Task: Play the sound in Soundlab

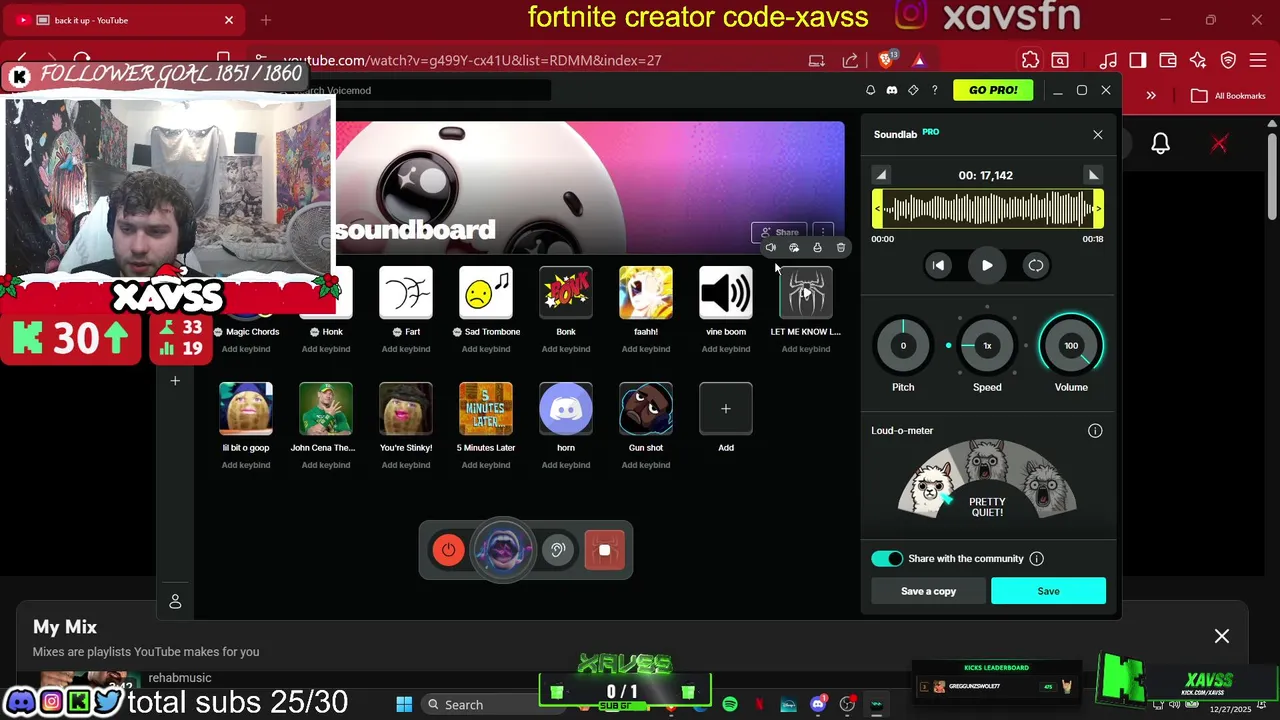Action: 987,265
